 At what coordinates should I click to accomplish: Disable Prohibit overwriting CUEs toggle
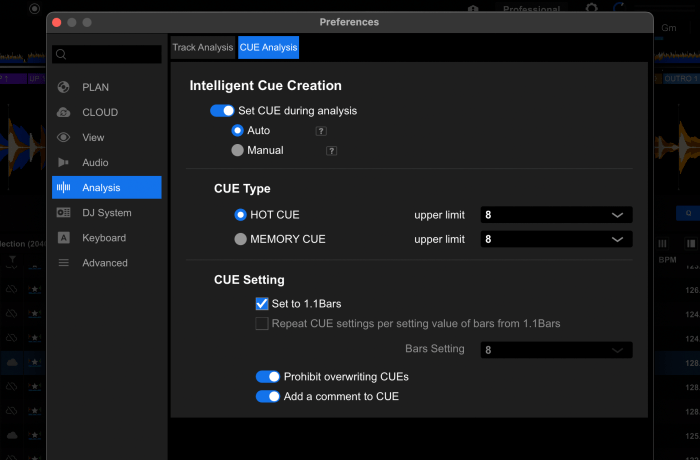pos(267,377)
